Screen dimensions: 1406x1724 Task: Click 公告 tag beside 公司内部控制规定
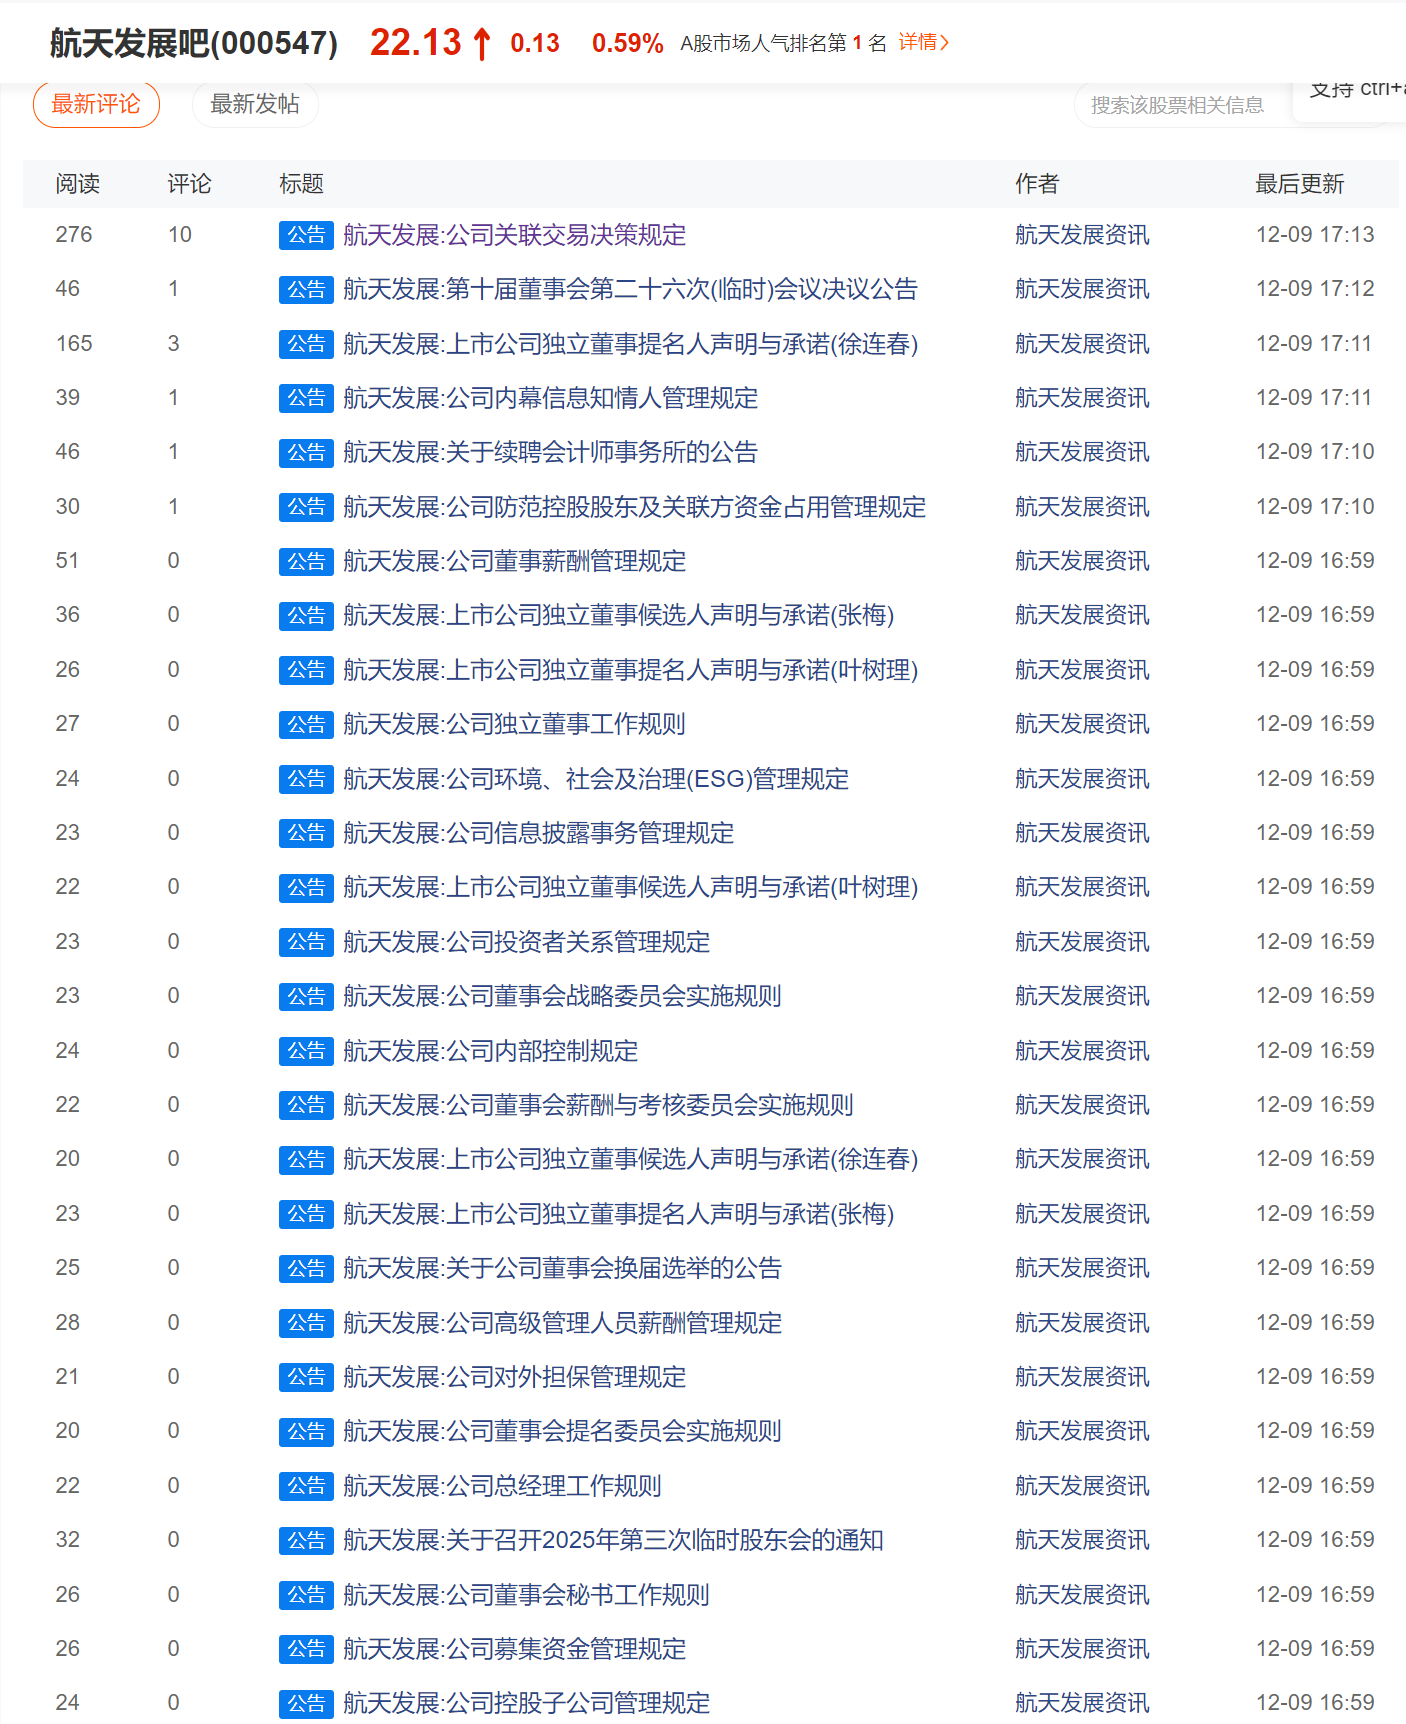[x=306, y=1051]
